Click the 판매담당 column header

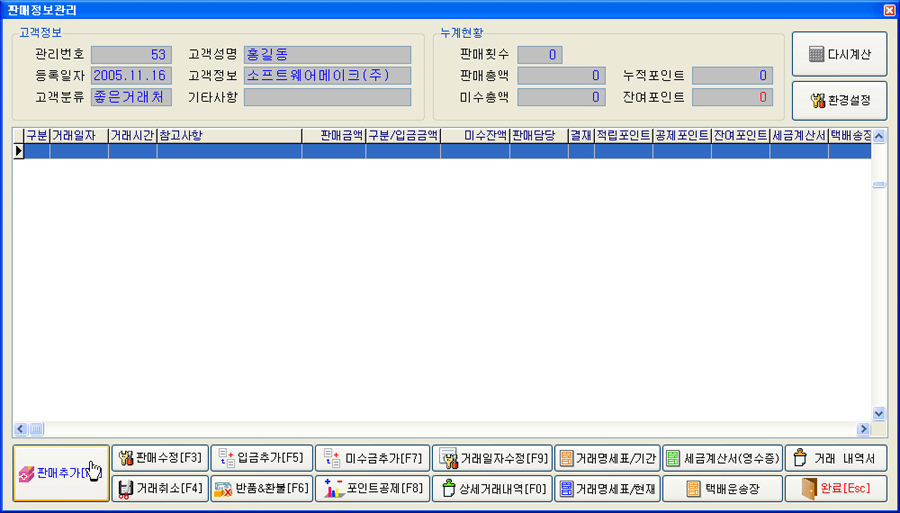tap(539, 135)
